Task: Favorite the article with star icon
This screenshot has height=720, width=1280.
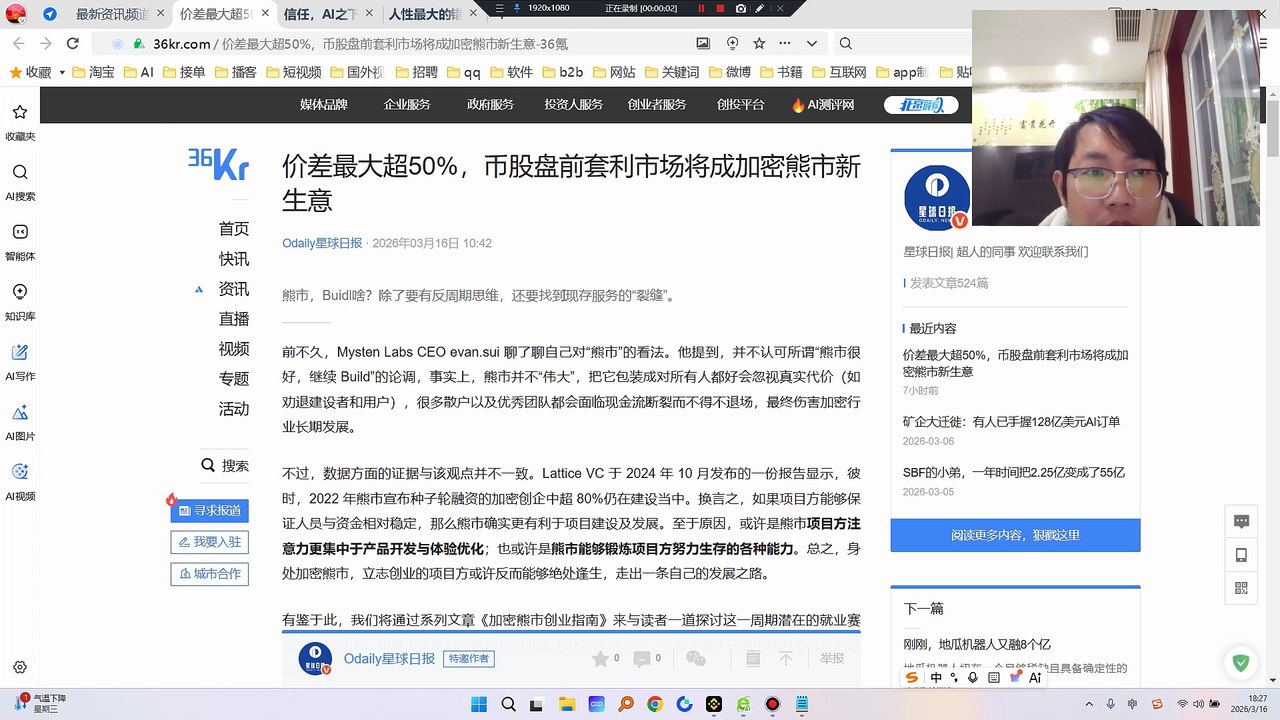Action: pyautogui.click(x=600, y=658)
